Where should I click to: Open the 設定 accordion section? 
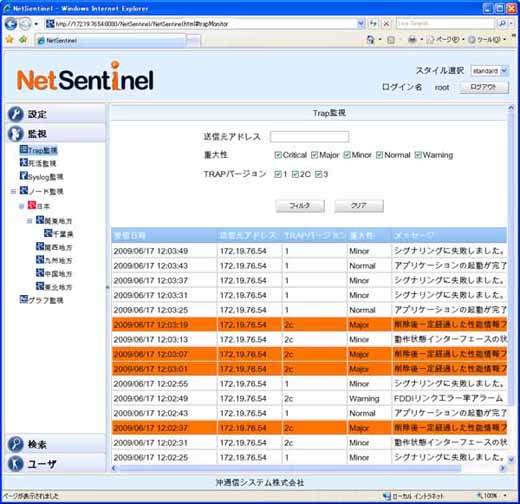pyautogui.click(x=56, y=114)
